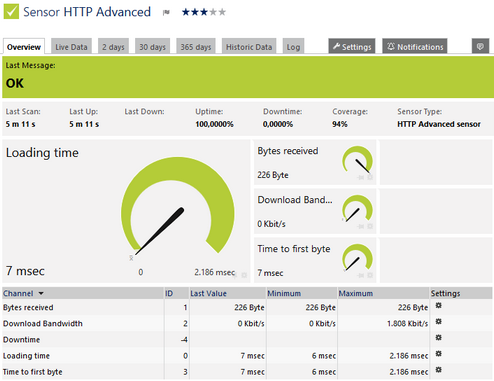The height and width of the screenshot is (381, 494).
Task: Open the Notifications tab with bell
Action: [415, 46]
